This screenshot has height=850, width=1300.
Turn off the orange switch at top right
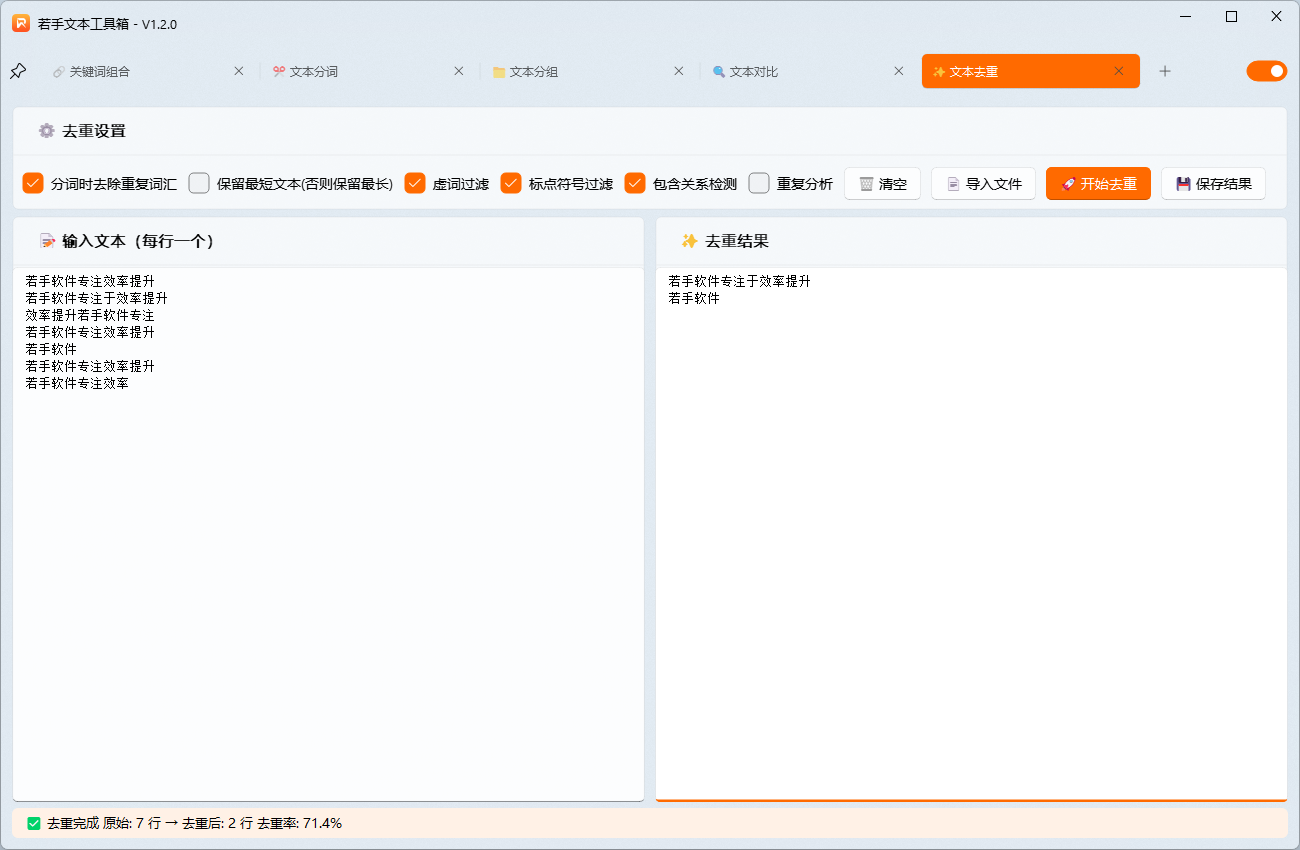tap(1267, 71)
